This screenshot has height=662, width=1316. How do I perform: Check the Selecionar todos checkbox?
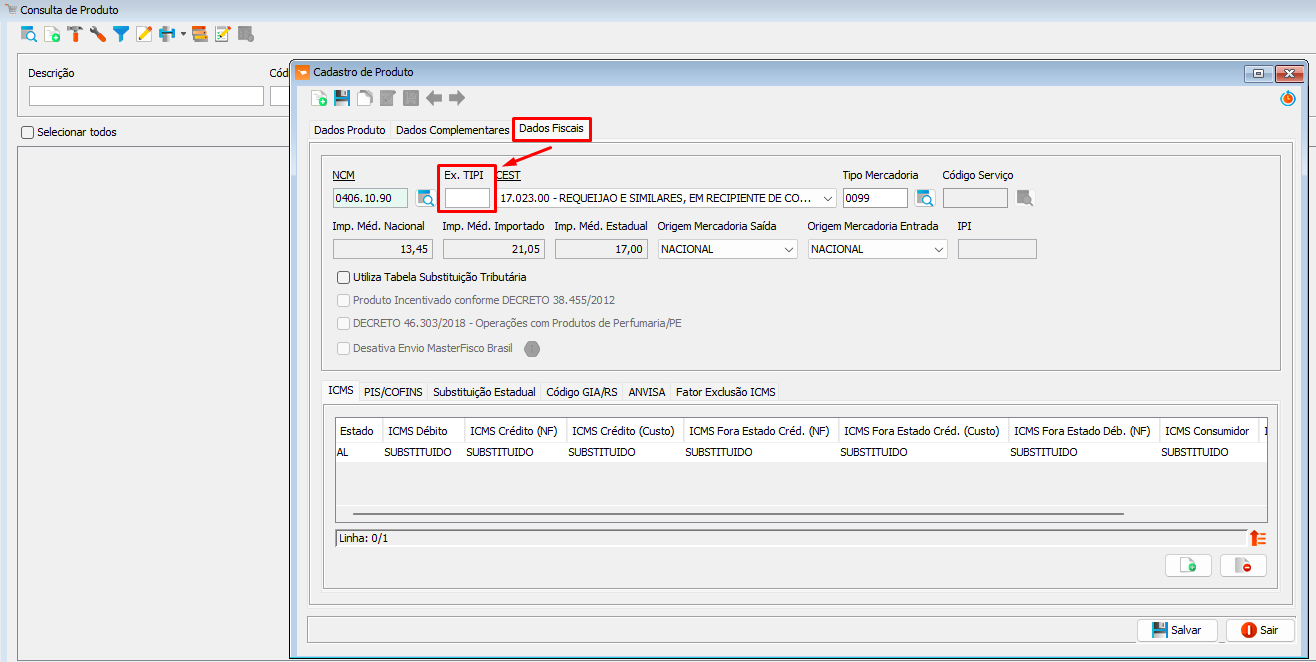[x=28, y=132]
